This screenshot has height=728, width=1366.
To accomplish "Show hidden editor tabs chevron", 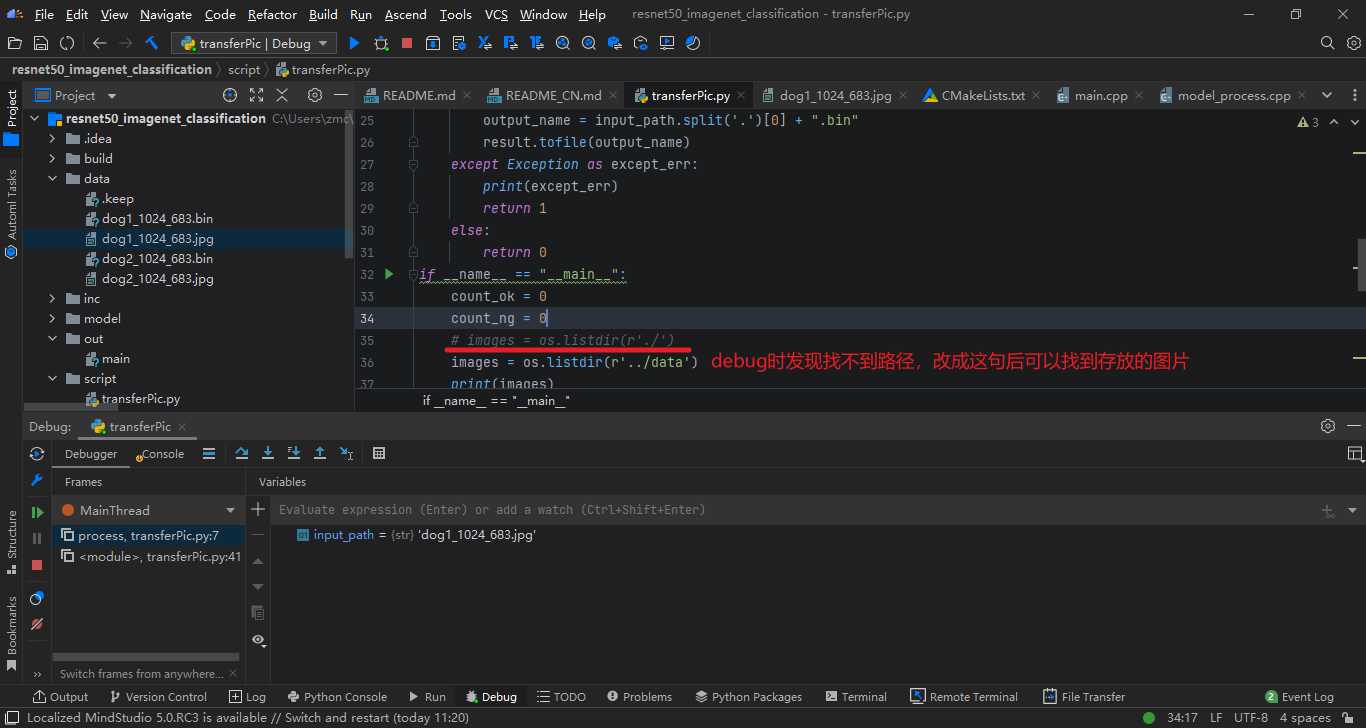I will tap(1327, 95).
